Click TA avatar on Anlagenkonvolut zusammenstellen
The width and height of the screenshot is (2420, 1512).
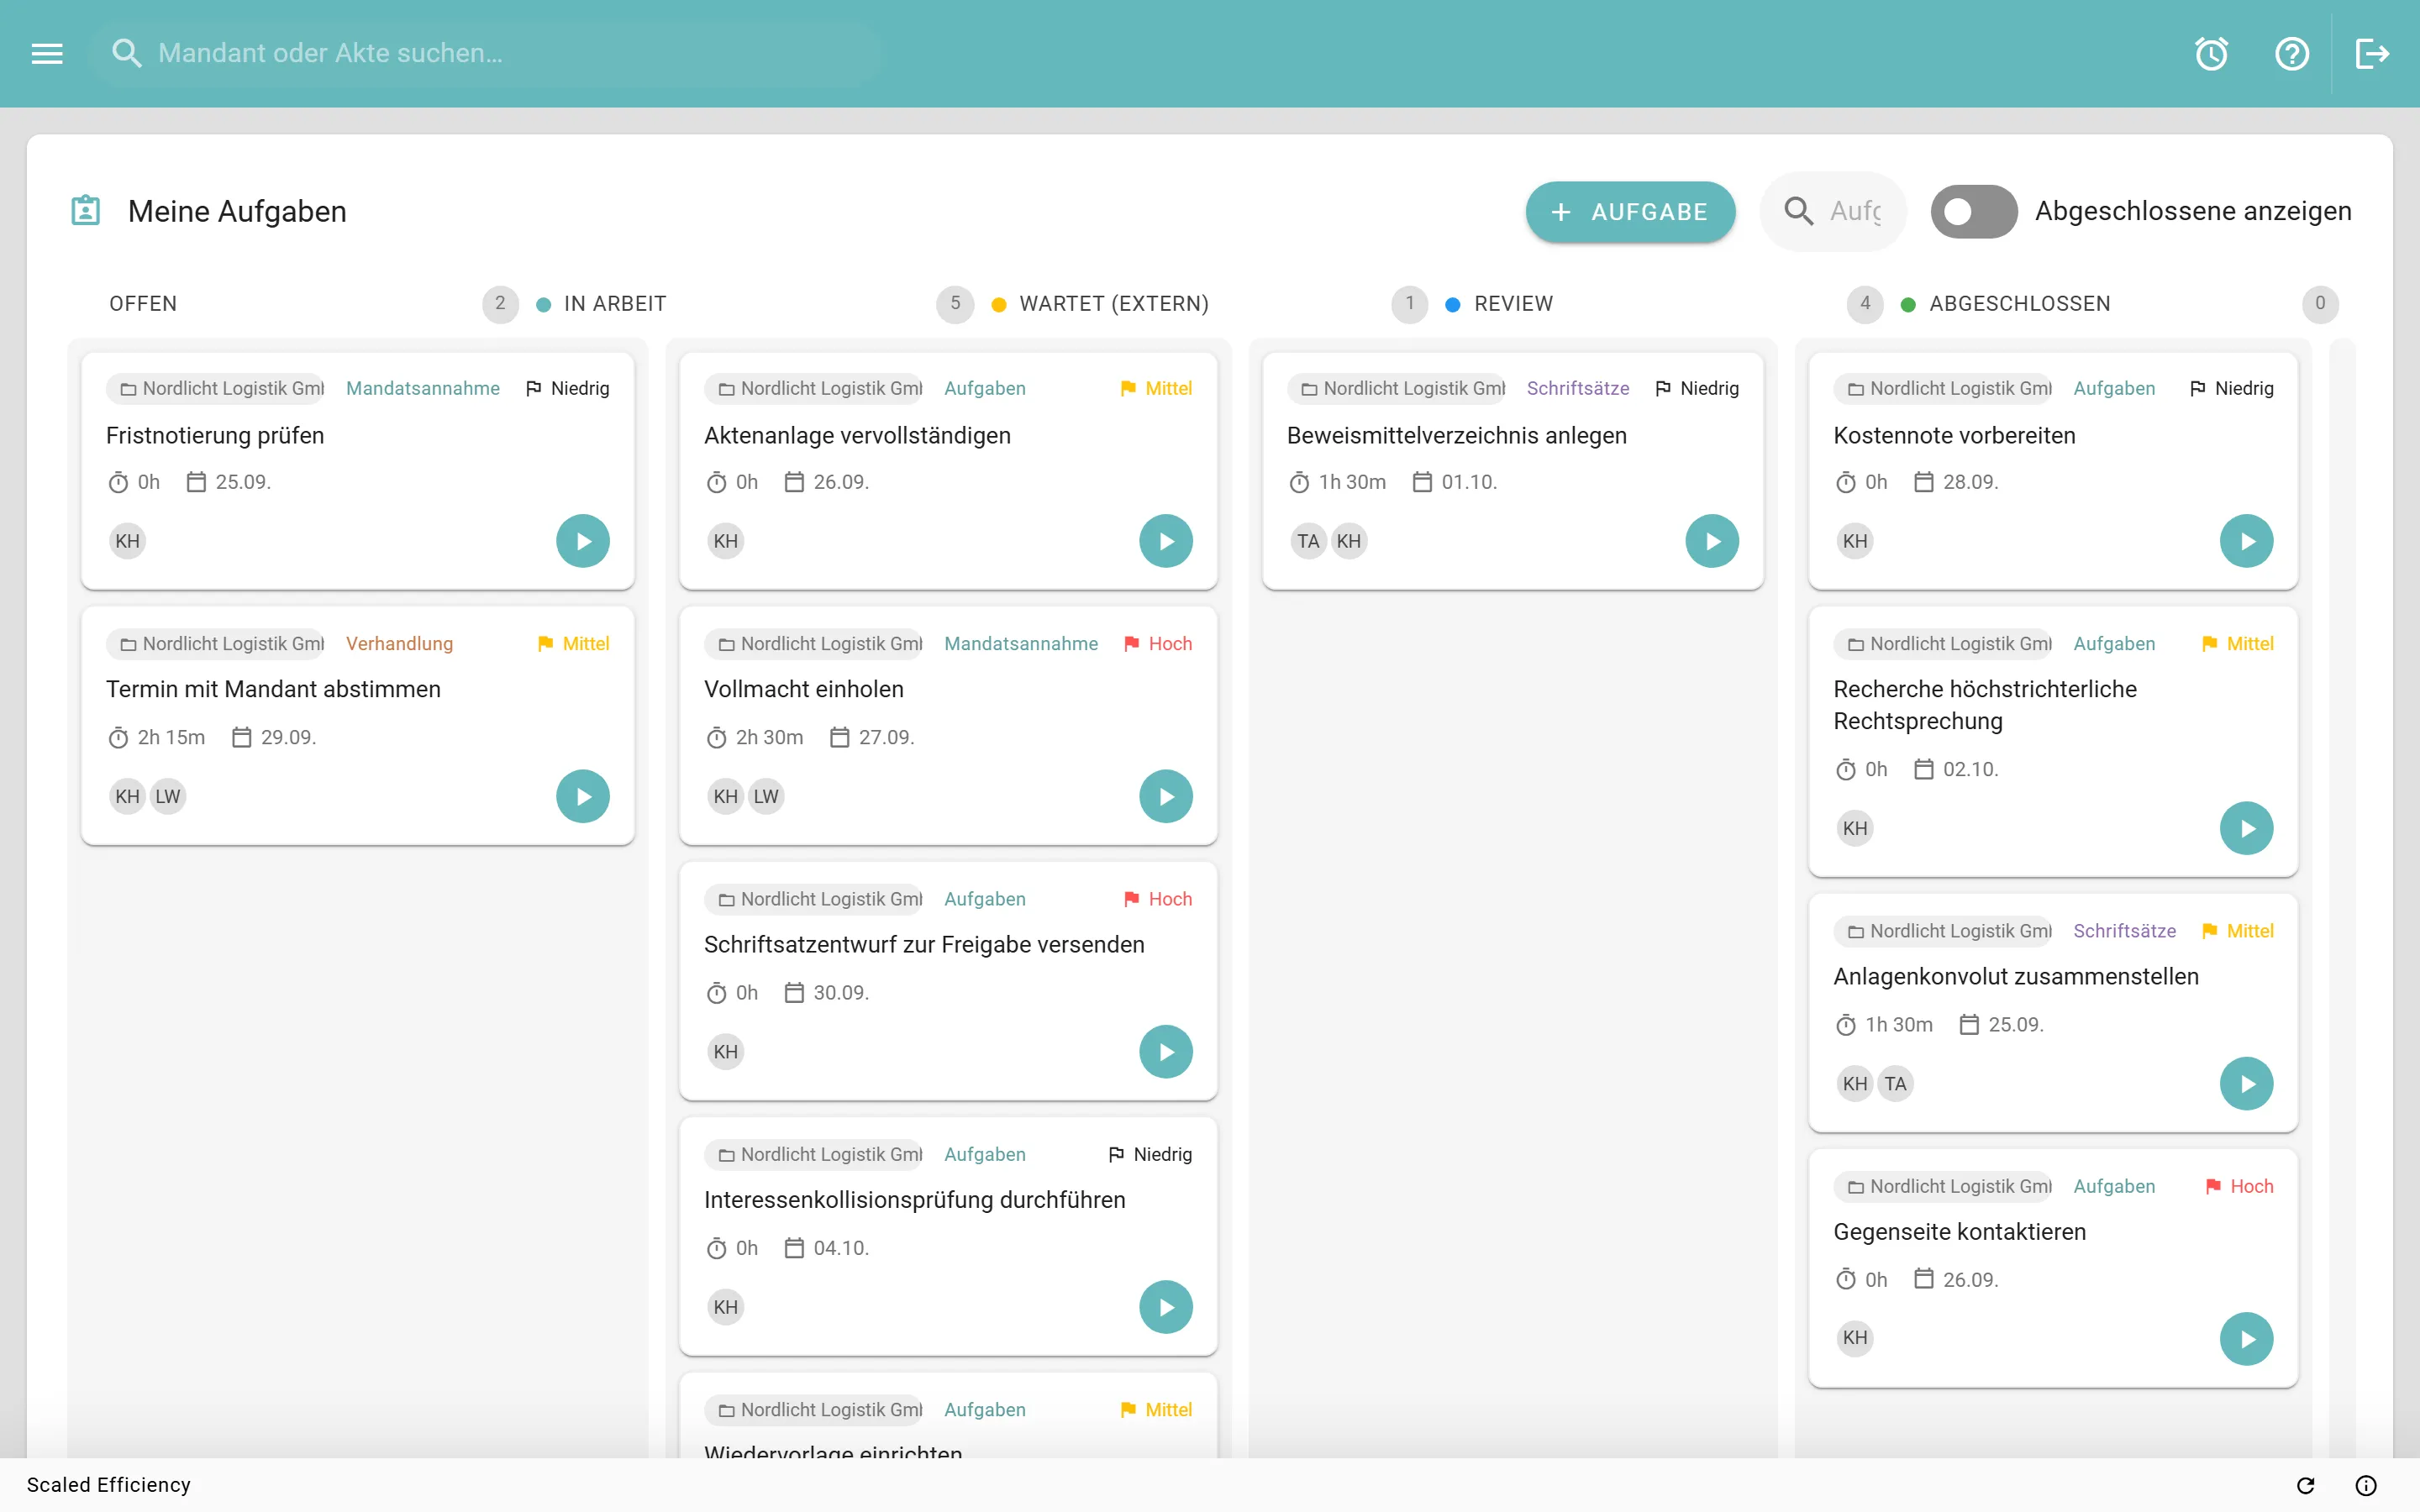click(x=1895, y=1084)
